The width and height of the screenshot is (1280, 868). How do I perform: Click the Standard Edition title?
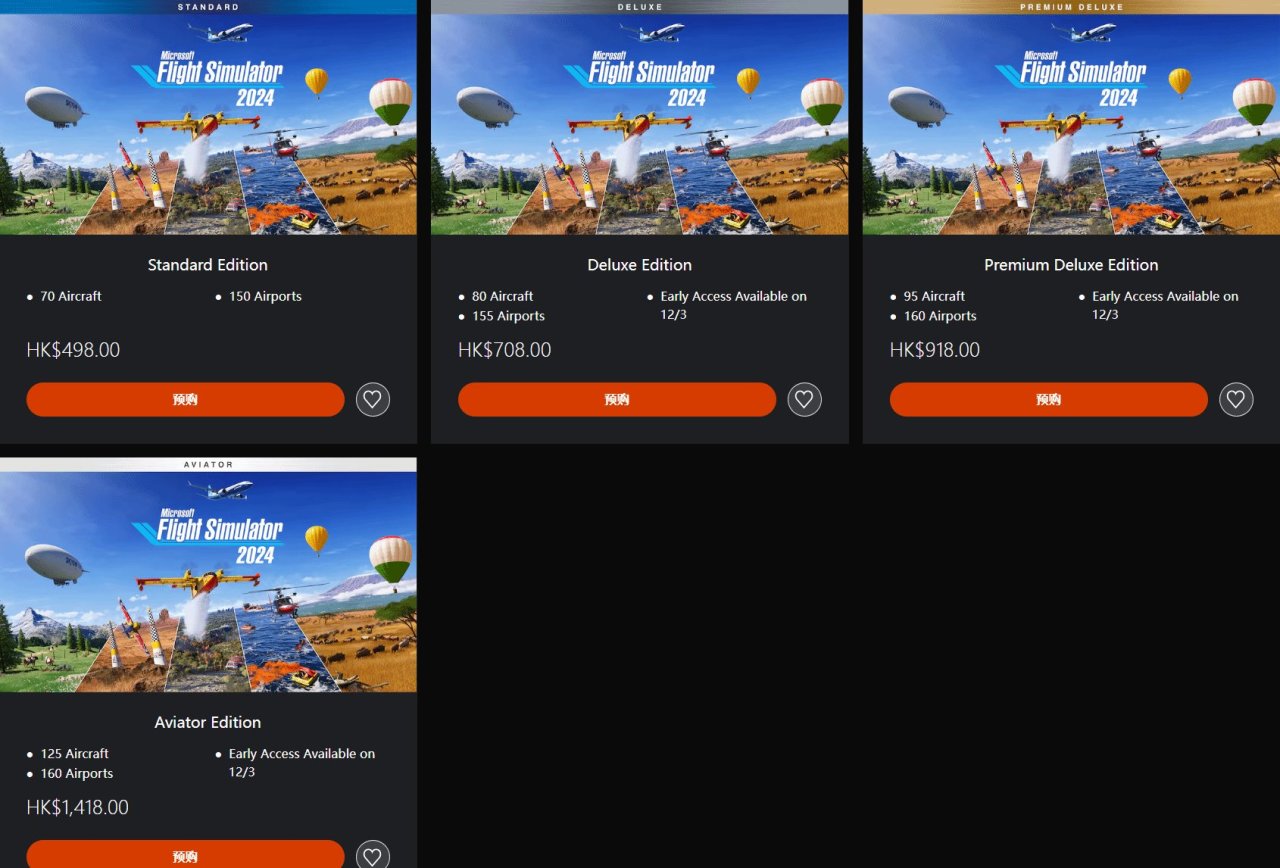(208, 265)
